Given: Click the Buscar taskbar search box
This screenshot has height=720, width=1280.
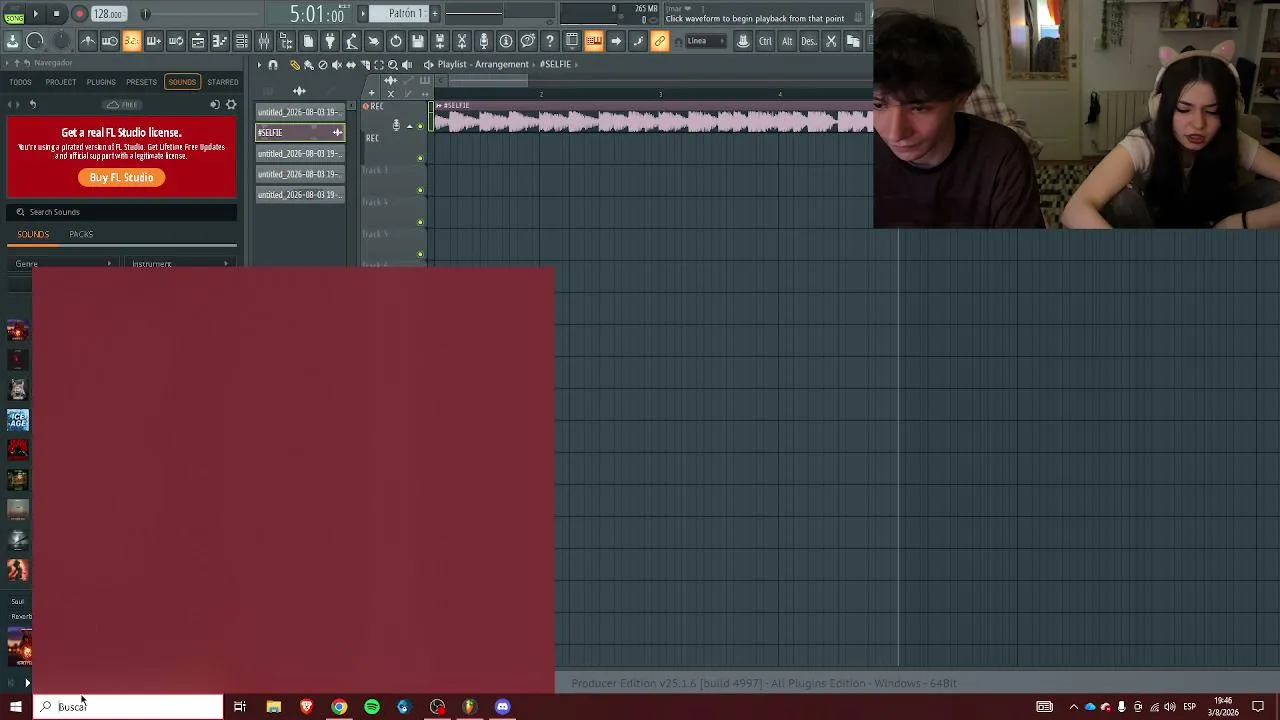Looking at the screenshot, I should (x=128, y=707).
